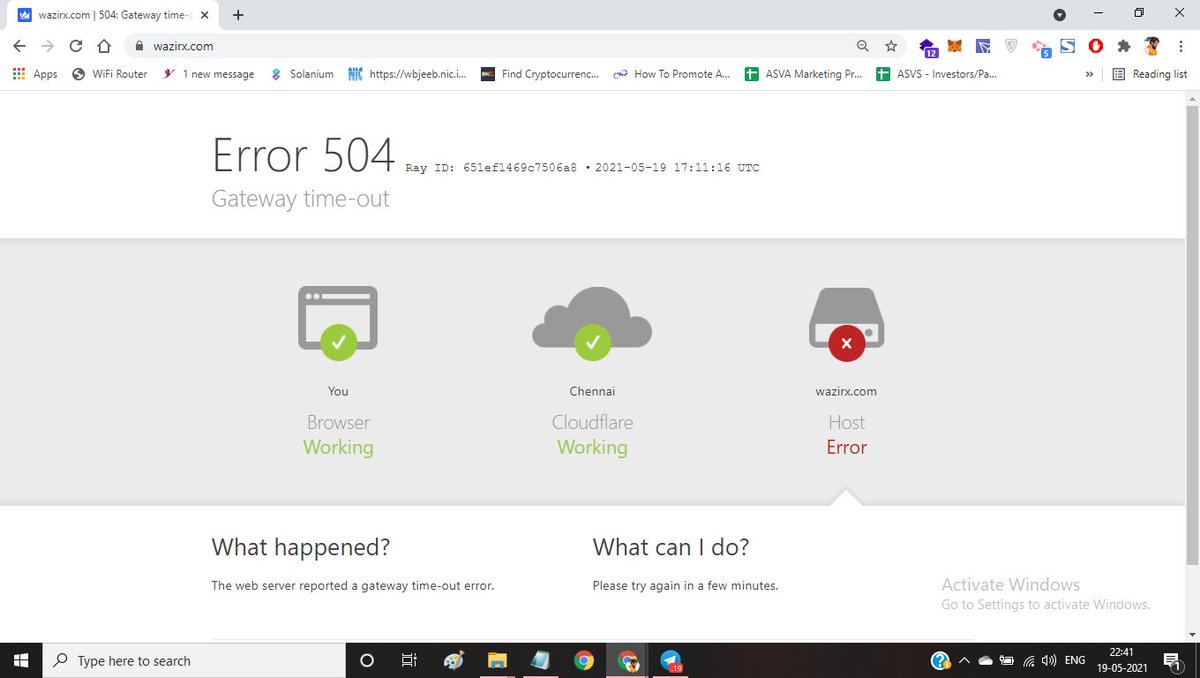The width and height of the screenshot is (1200, 678).
Task: Open the How To Promote A... bookmark
Action: pyautogui.click(x=672, y=74)
